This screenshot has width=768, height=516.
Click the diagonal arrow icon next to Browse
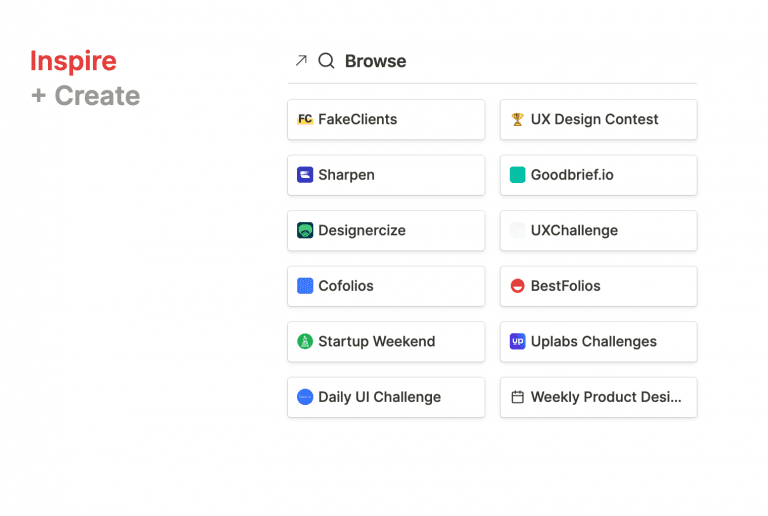click(x=301, y=61)
